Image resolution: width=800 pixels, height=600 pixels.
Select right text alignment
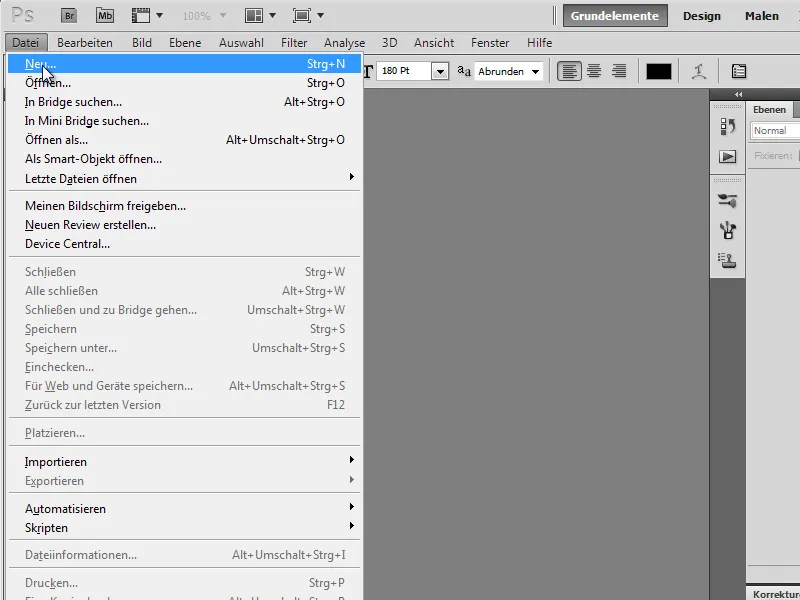point(619,71)
